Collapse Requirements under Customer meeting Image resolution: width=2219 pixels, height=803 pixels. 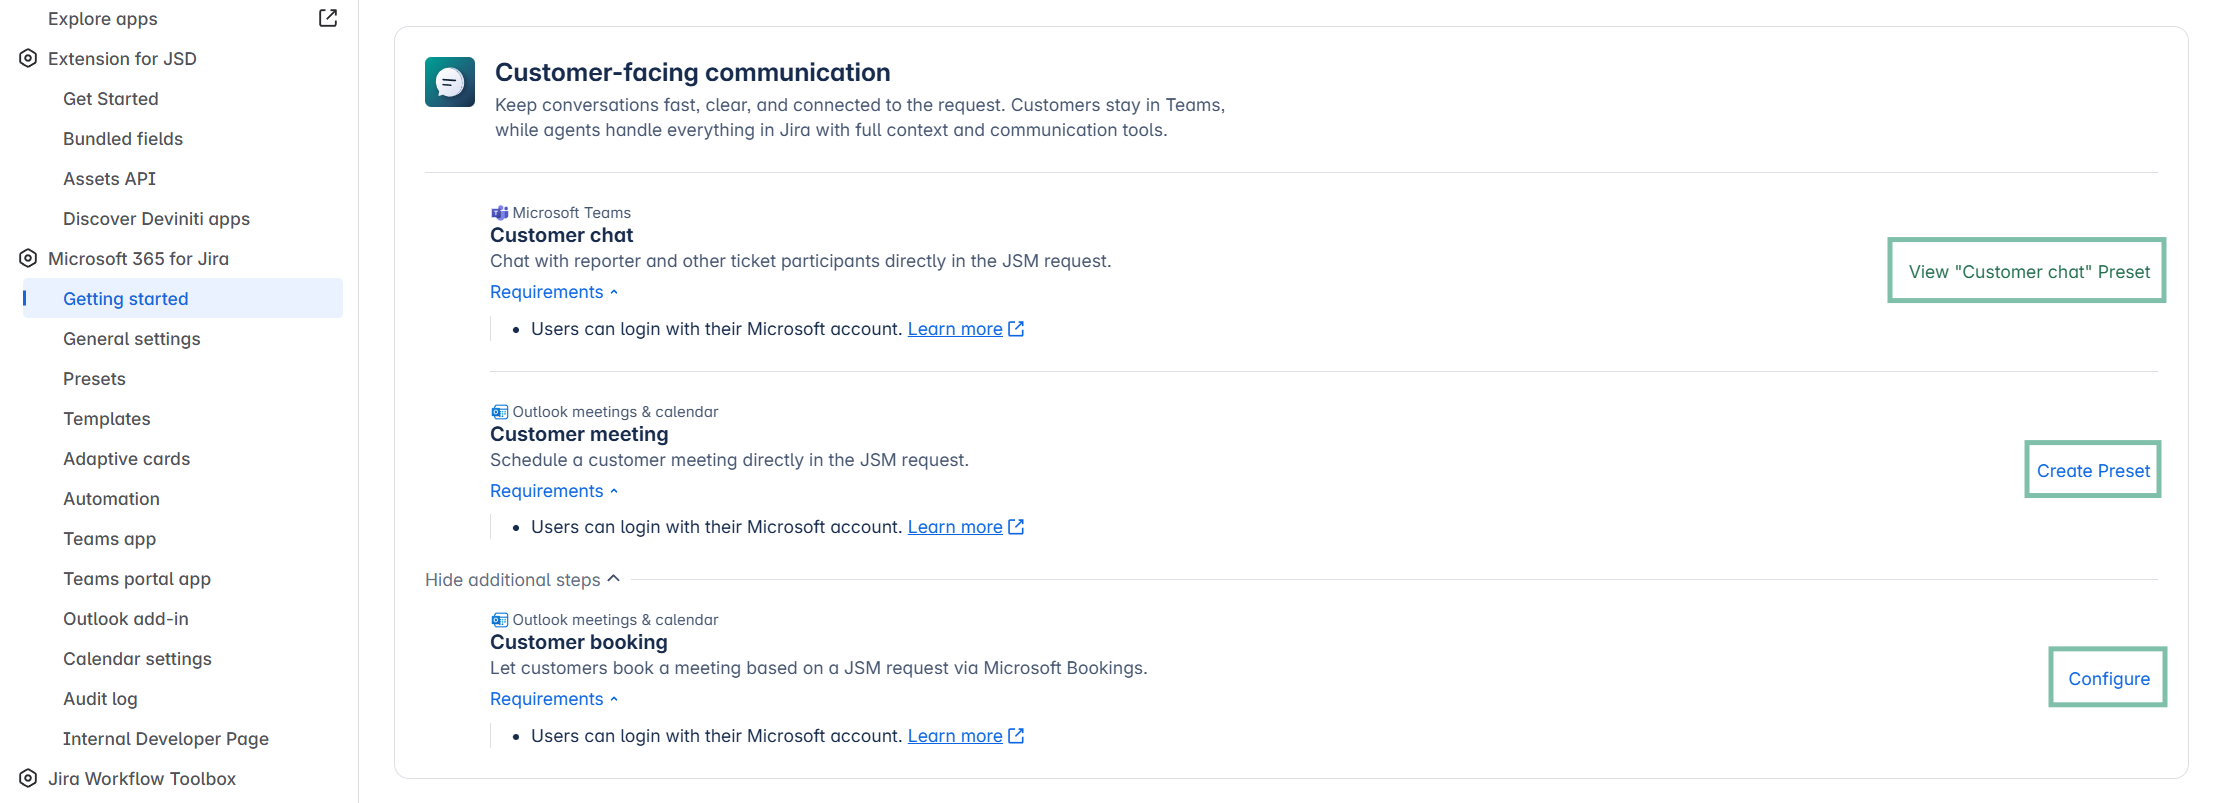click(x=554, y=491)
